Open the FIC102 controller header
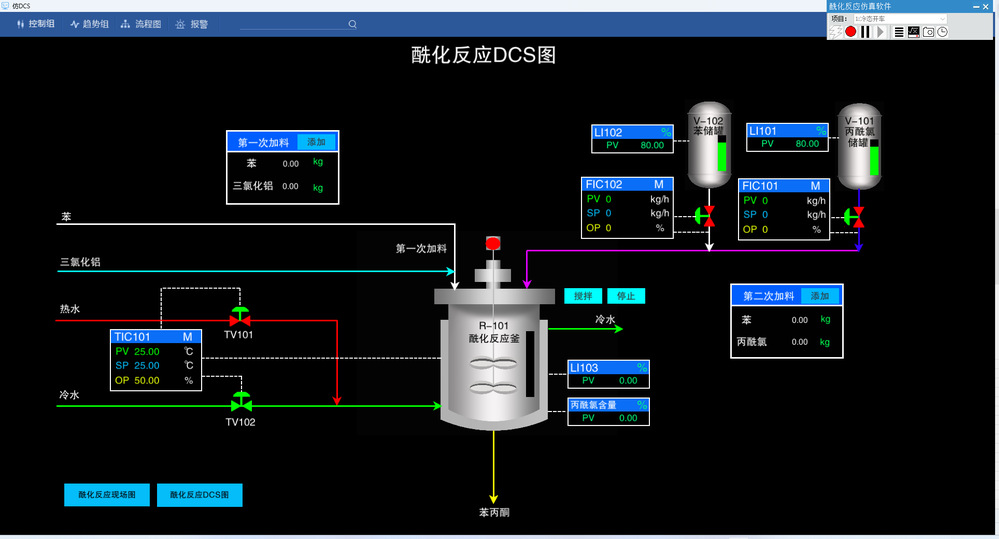Image resolution: width=999 pixels, height=539 pixels. [627, 184]
